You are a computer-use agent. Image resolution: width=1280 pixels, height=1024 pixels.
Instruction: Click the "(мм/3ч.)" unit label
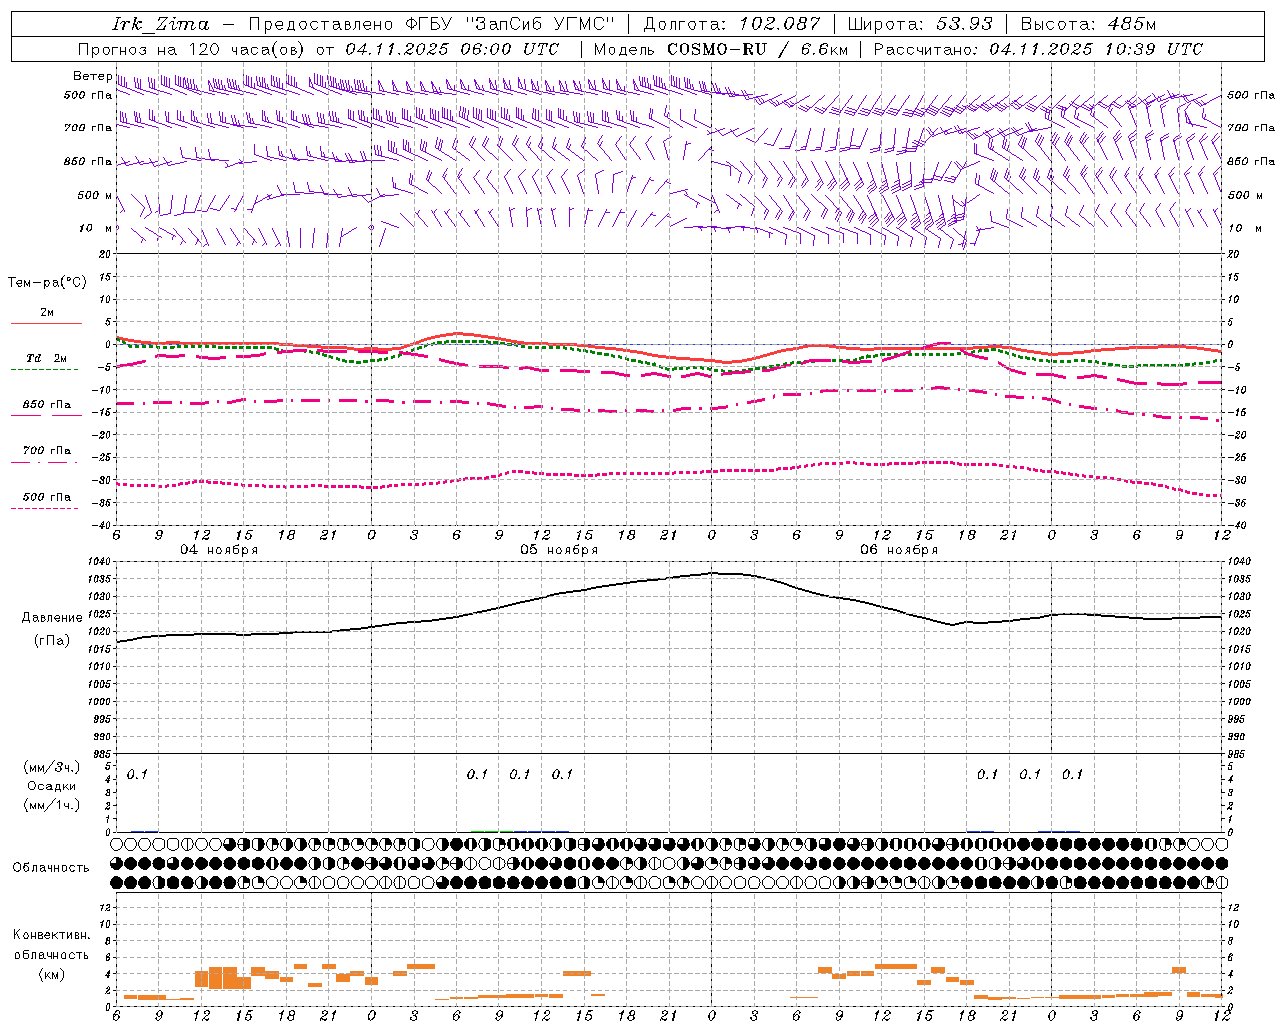point(51,767)
